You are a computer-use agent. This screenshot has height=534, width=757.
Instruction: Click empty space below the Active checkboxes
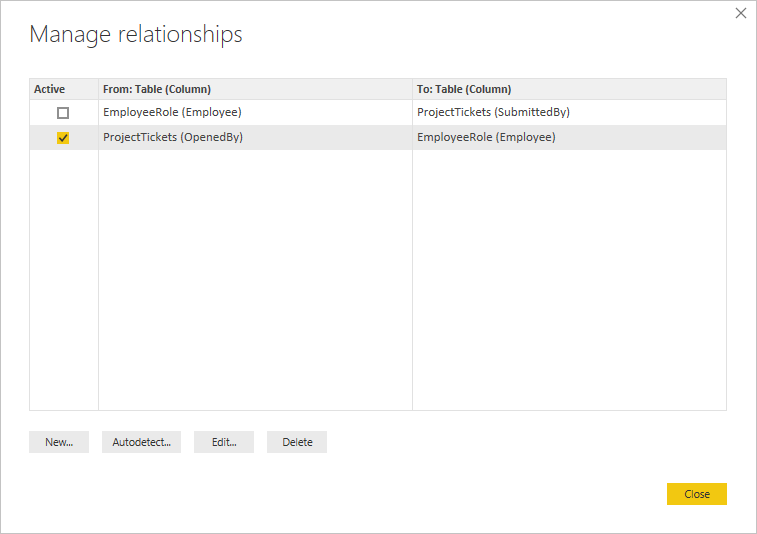pyautogui.click(x=64, y=280)
